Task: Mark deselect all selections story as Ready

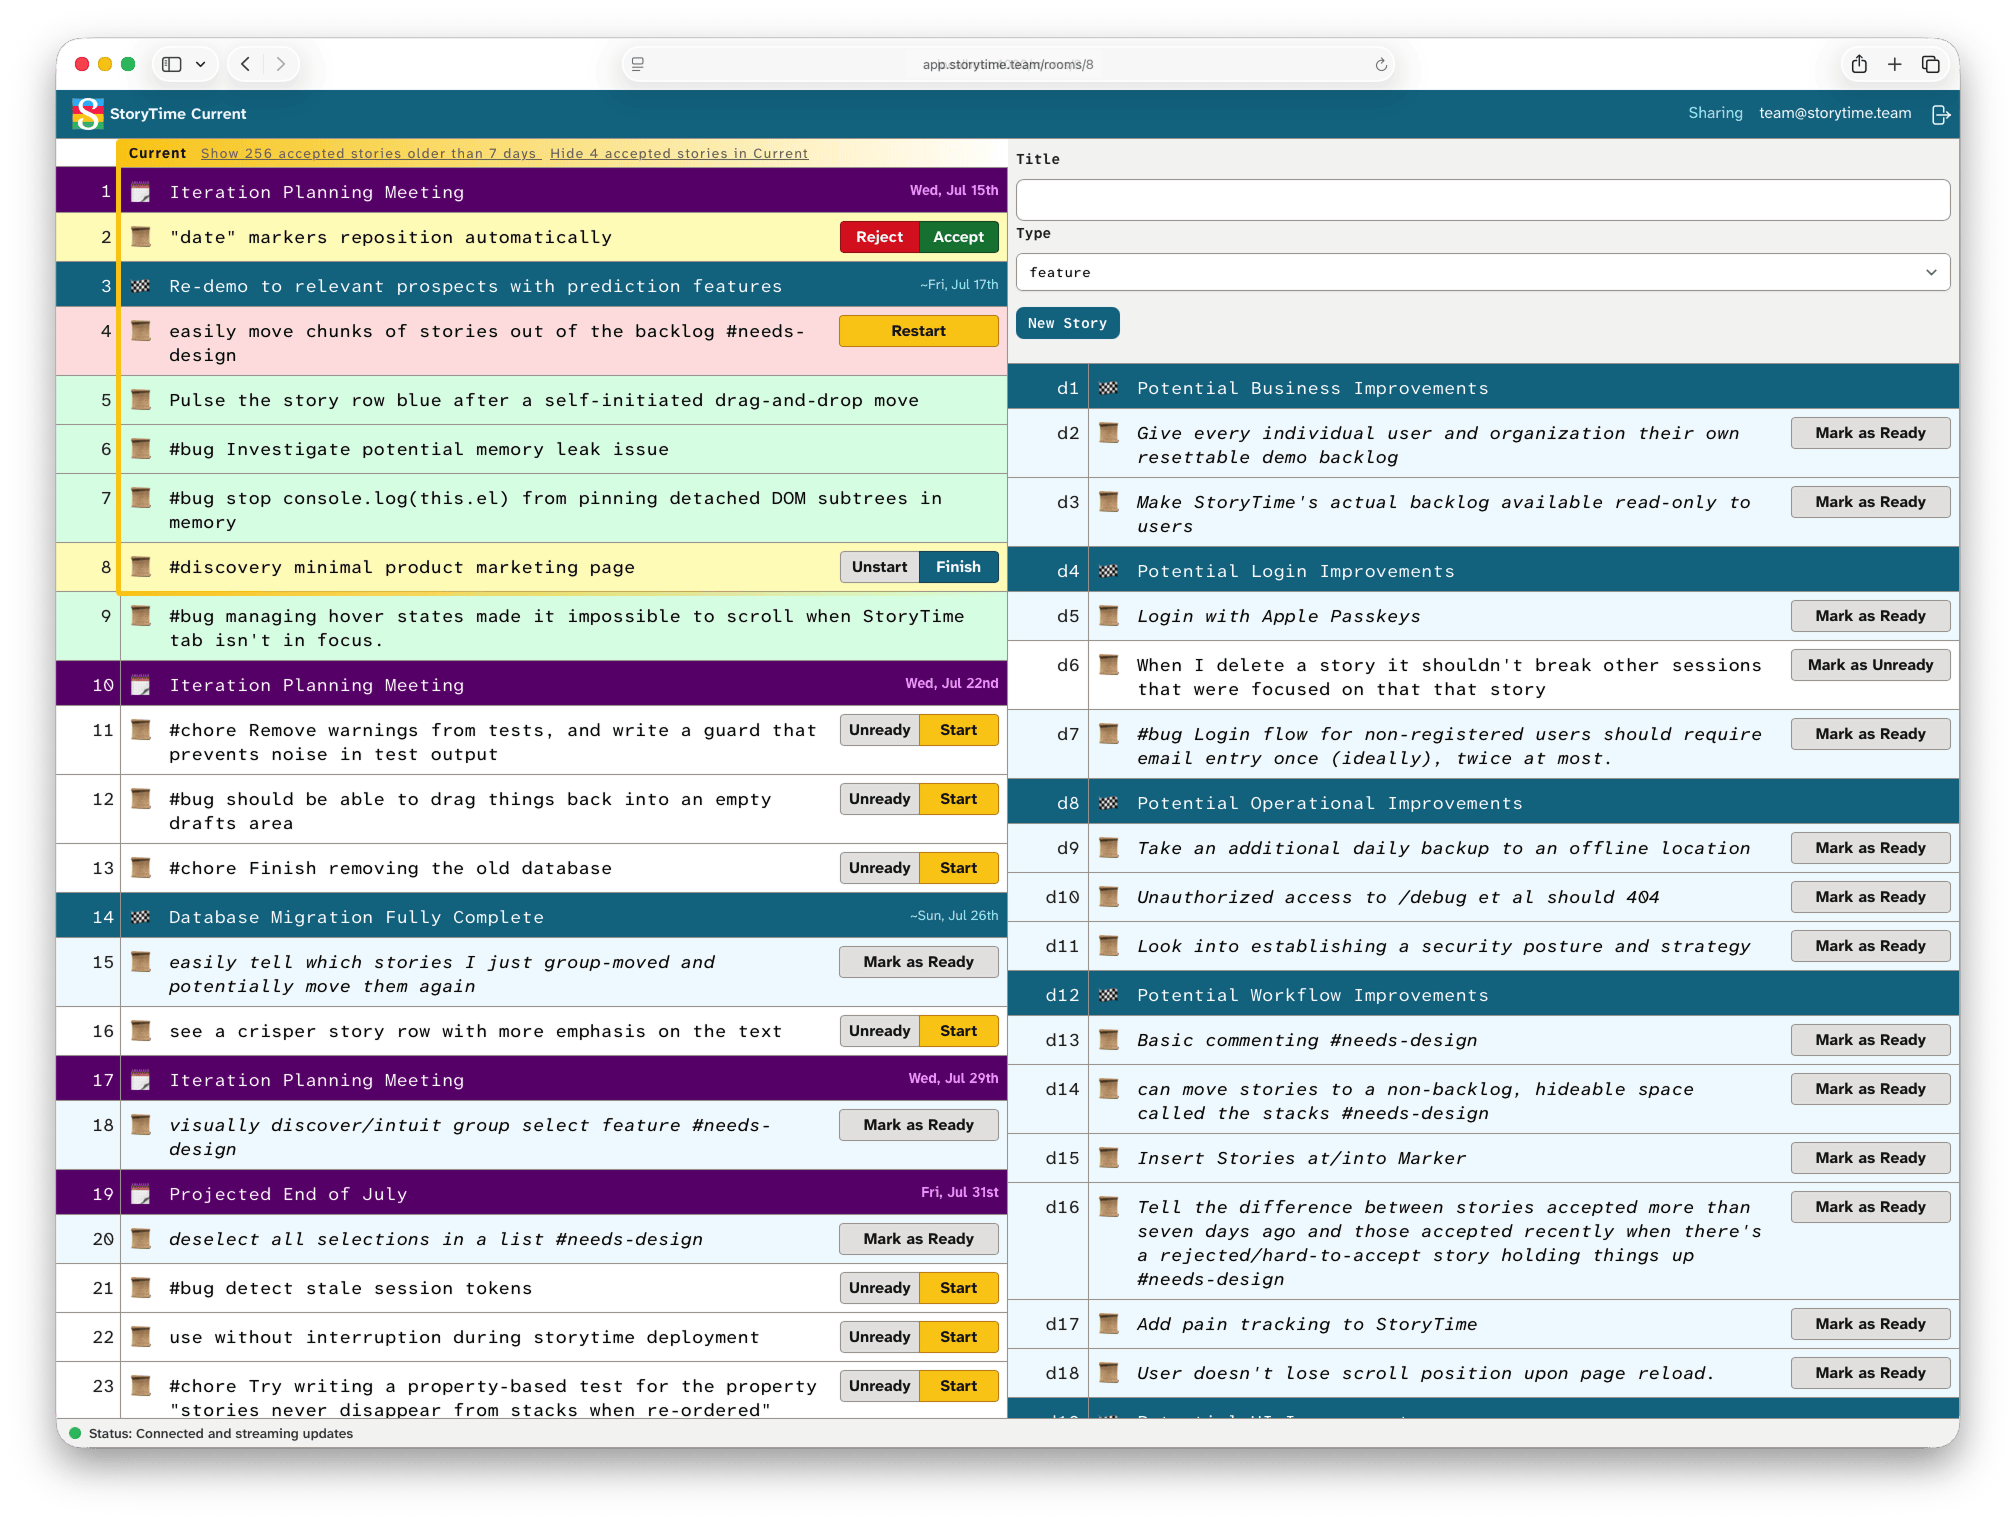Action: point(918,1239)
